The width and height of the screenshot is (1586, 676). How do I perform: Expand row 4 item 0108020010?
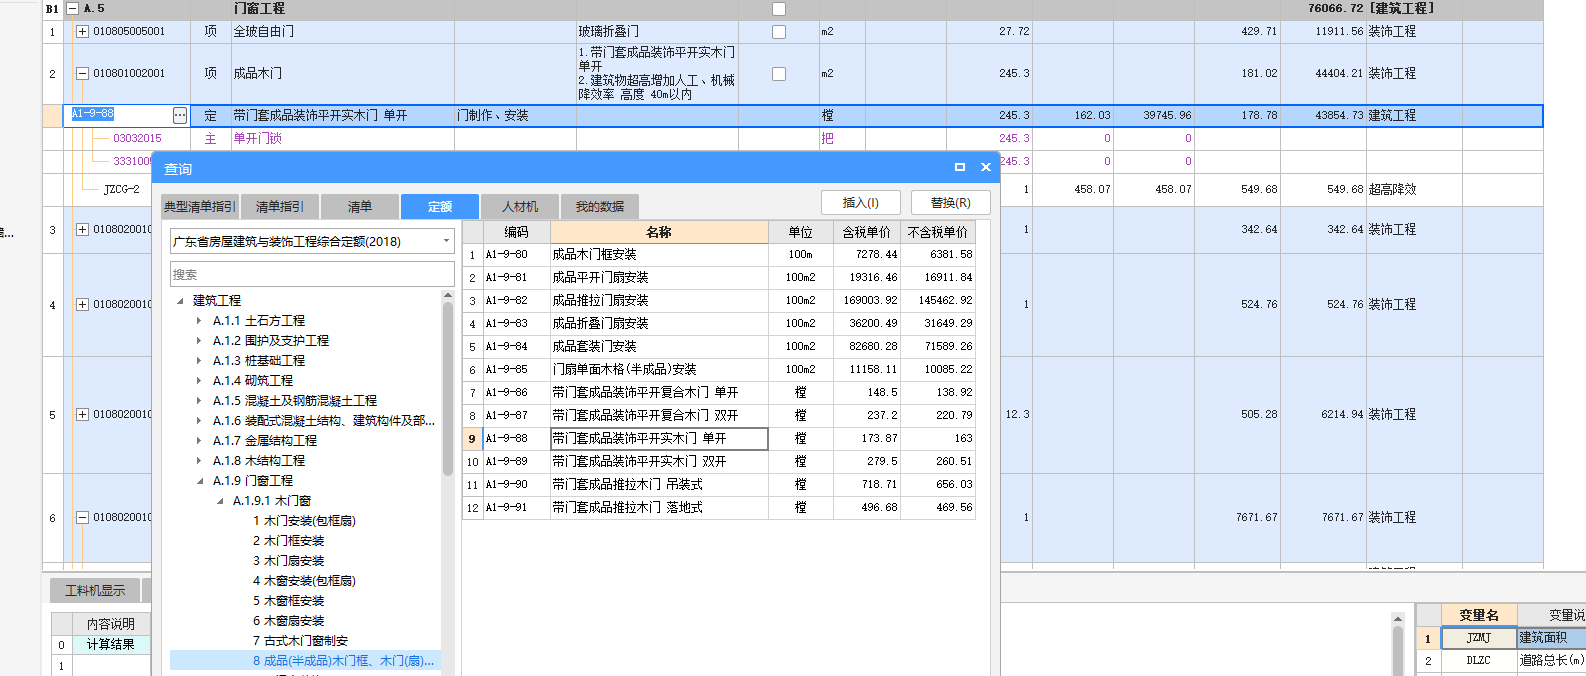point(83,305)
